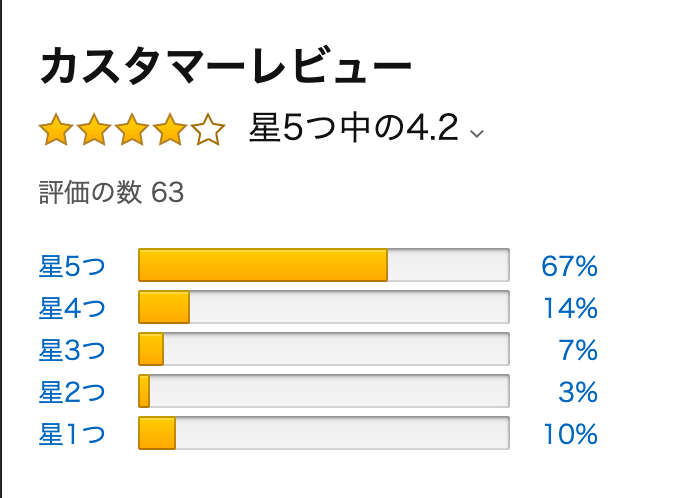Viewport: 688px width, 498px height.
Task: Click the third filled star icon
Action: (x=132, y=129)
